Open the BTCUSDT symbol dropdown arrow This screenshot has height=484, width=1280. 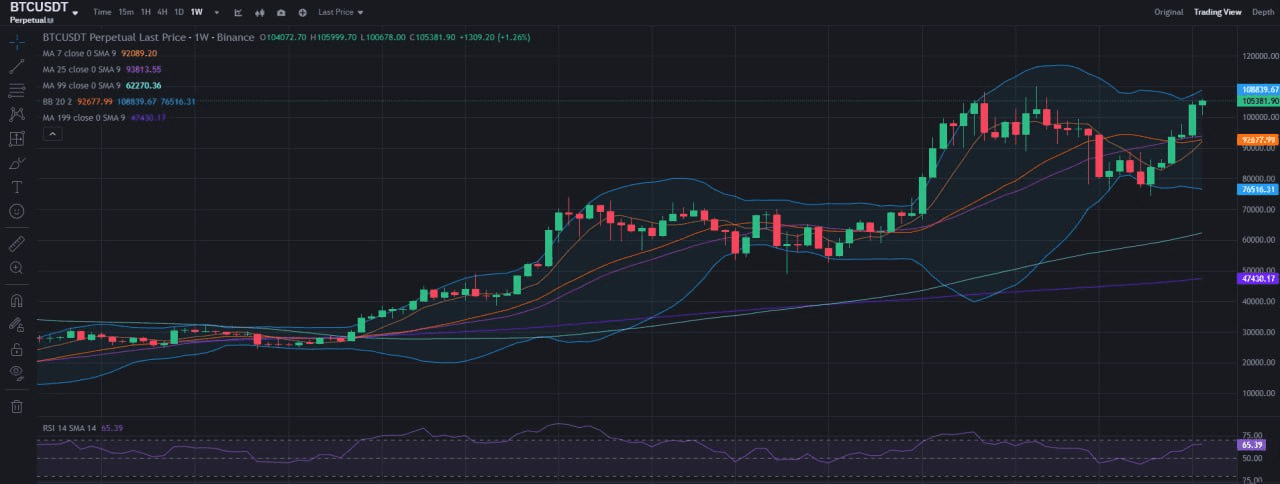point(75,12)
